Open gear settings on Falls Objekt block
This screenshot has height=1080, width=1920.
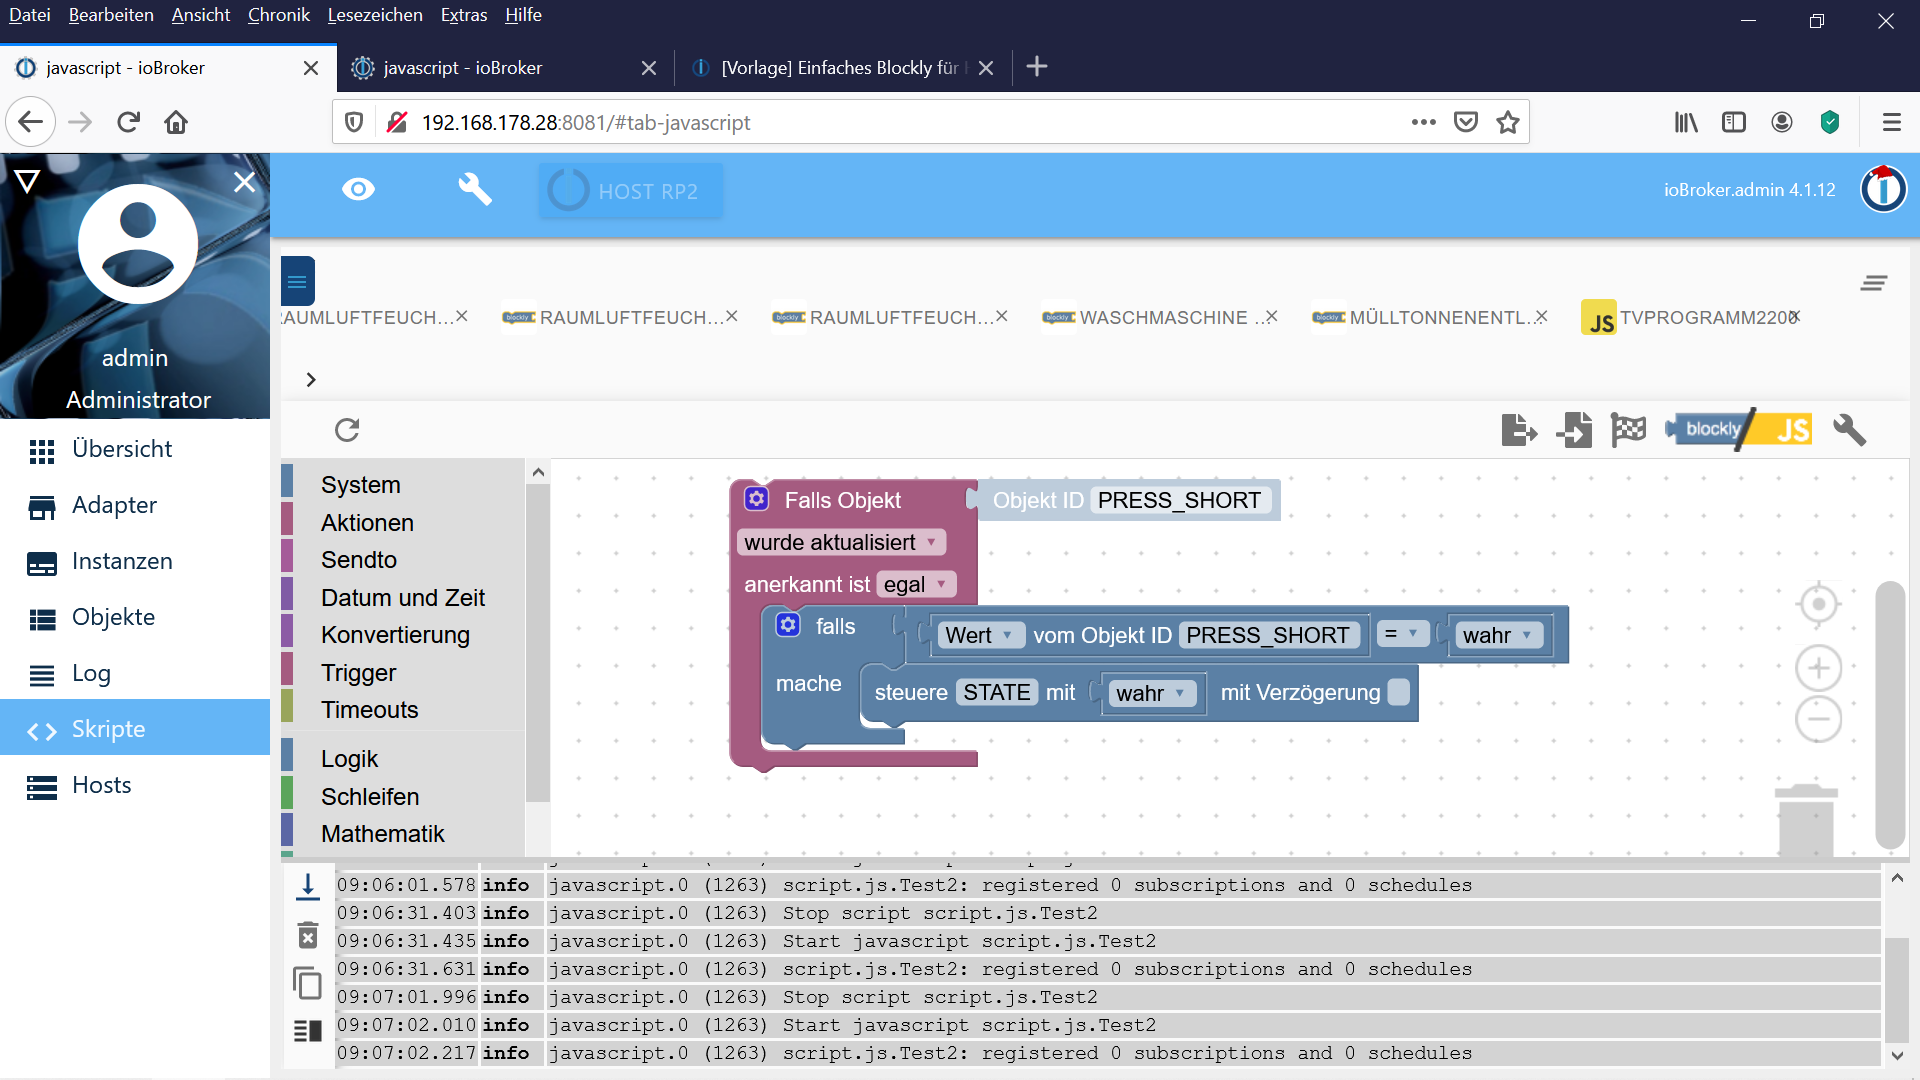point(757,499)
